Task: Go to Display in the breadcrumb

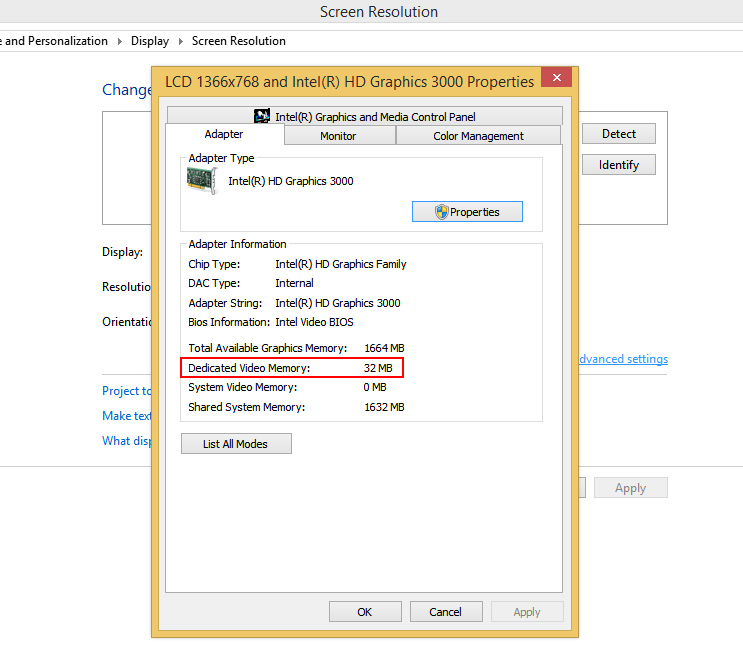Action: (150, 41)
